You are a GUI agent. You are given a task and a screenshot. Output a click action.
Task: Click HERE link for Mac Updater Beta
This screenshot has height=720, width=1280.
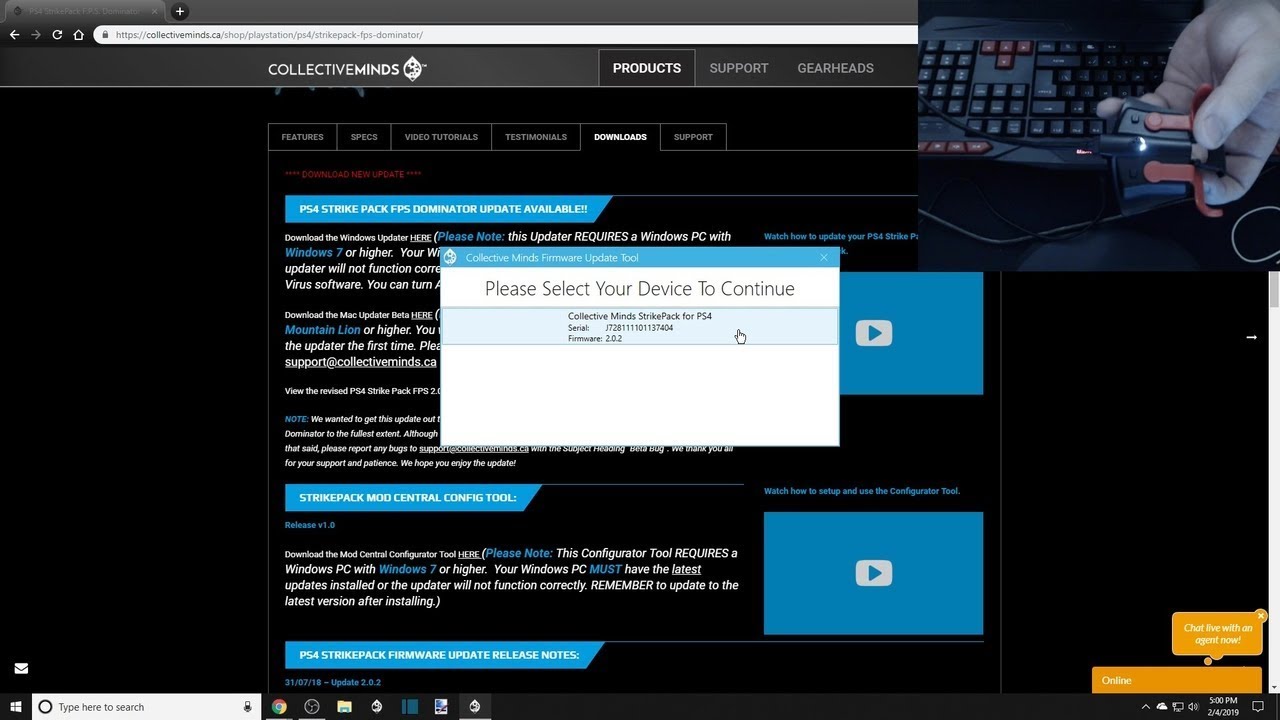[421, 315]
